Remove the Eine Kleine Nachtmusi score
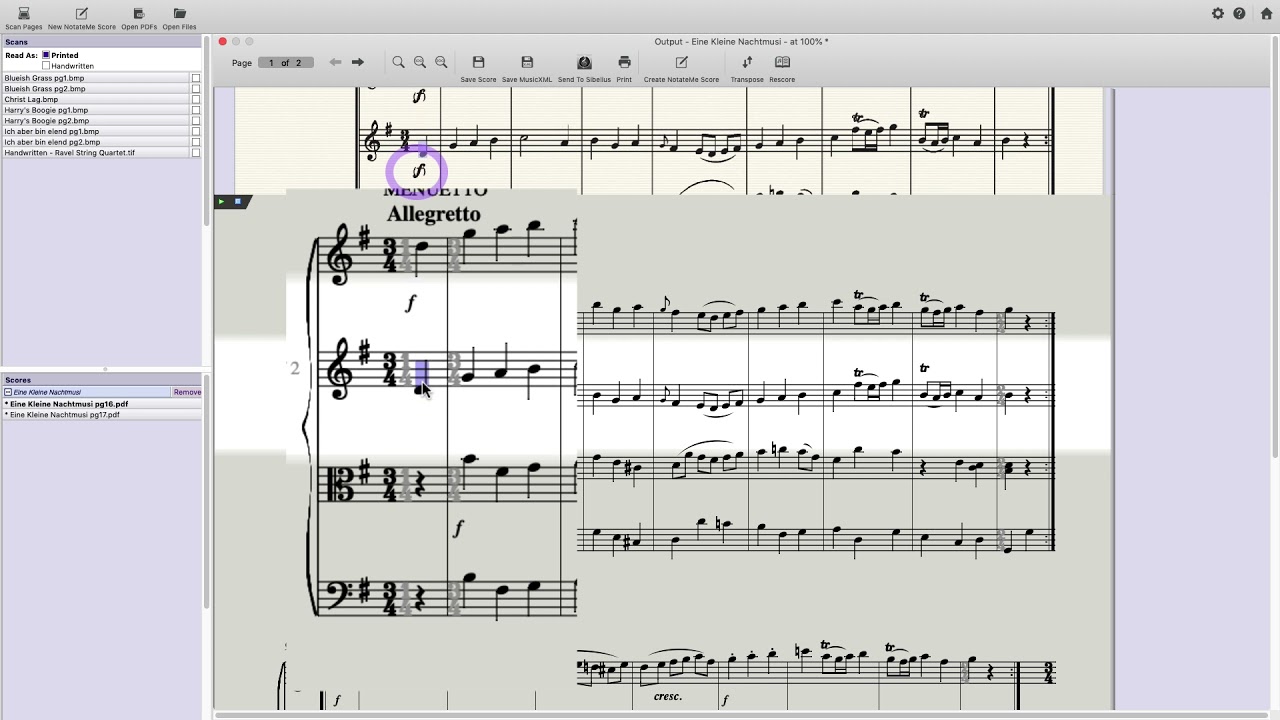Screen dimensions: 1280x720 187,392
